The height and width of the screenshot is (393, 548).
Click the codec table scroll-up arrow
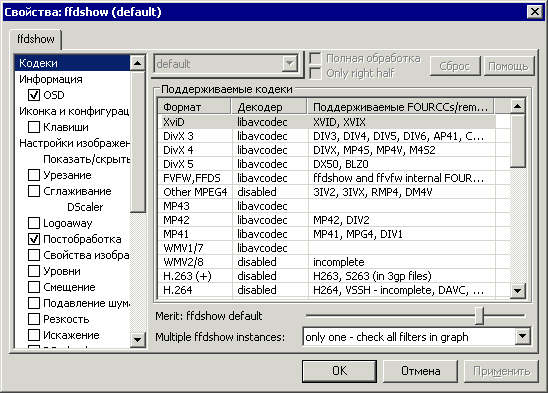tap(518, 106)
